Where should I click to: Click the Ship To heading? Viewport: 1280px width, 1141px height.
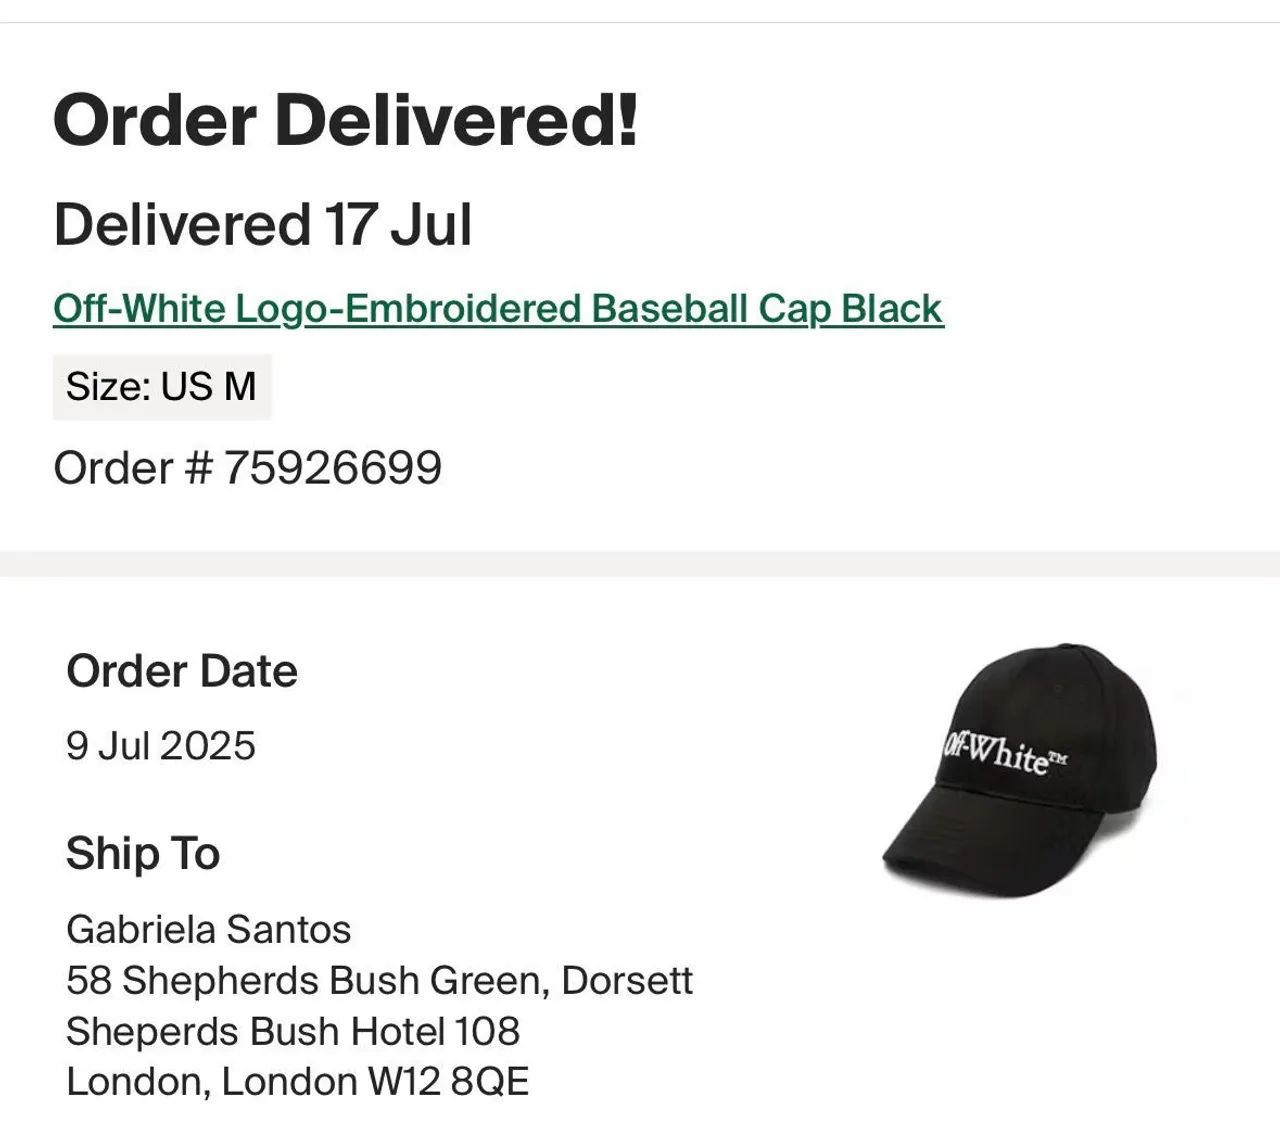pos(143,853)
